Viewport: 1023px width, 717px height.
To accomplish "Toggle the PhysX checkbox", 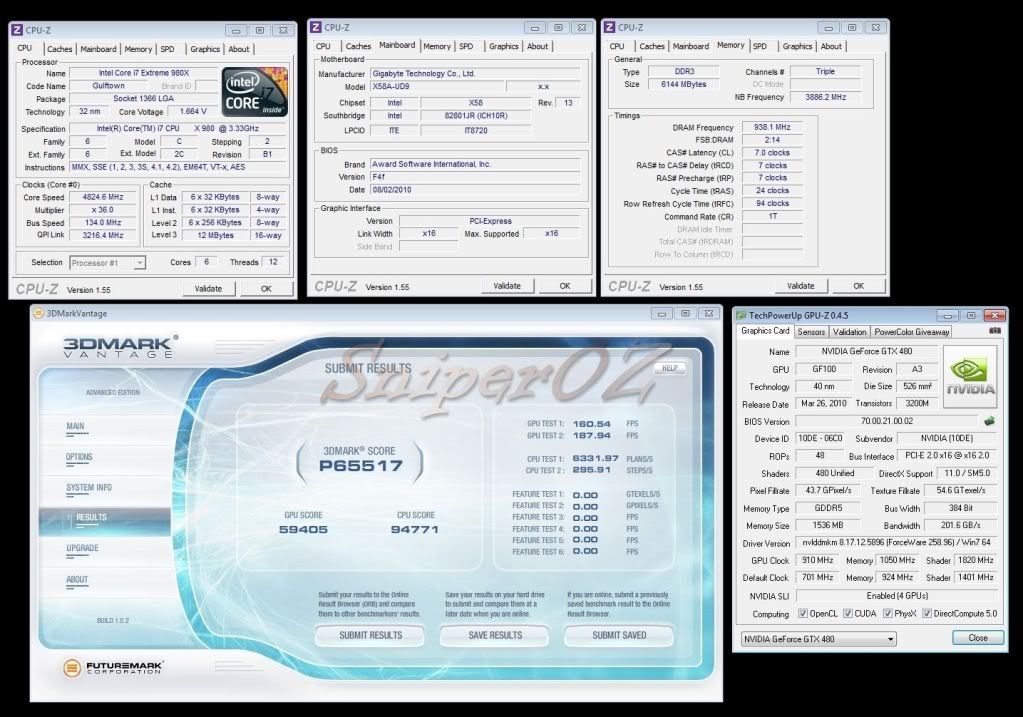I will pyautogui.click(x=887, y=613).
